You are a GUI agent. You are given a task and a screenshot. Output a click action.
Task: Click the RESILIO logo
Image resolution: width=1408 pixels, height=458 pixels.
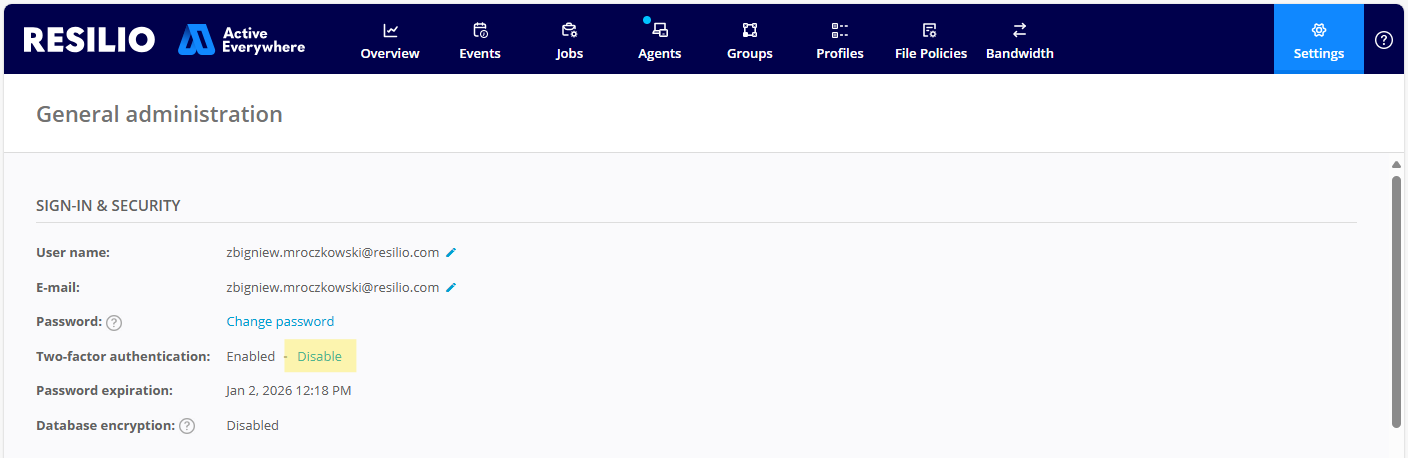coord(89,40)
